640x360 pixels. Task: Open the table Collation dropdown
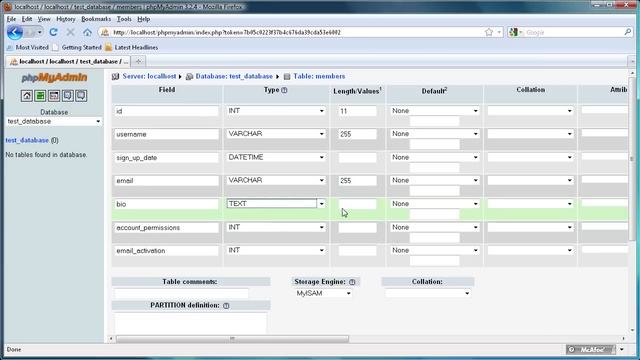(x=427, y=293)
